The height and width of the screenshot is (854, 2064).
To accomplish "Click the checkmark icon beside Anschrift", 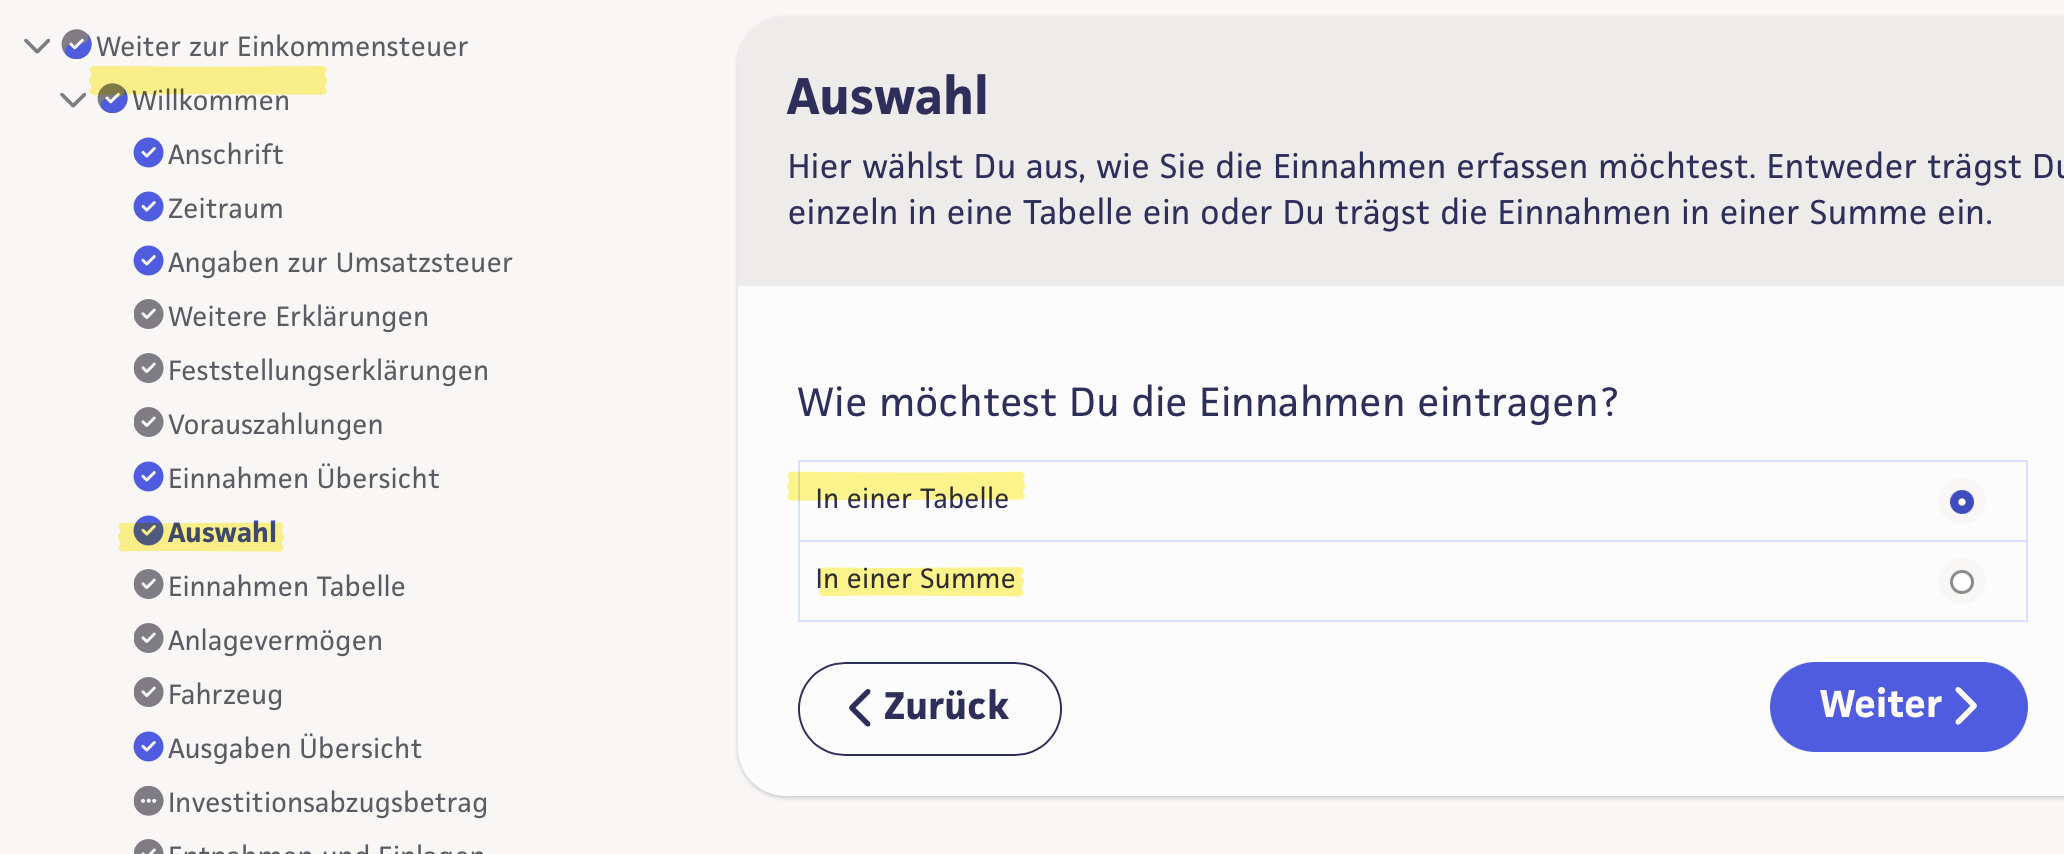I will click(x=148, y=153).
